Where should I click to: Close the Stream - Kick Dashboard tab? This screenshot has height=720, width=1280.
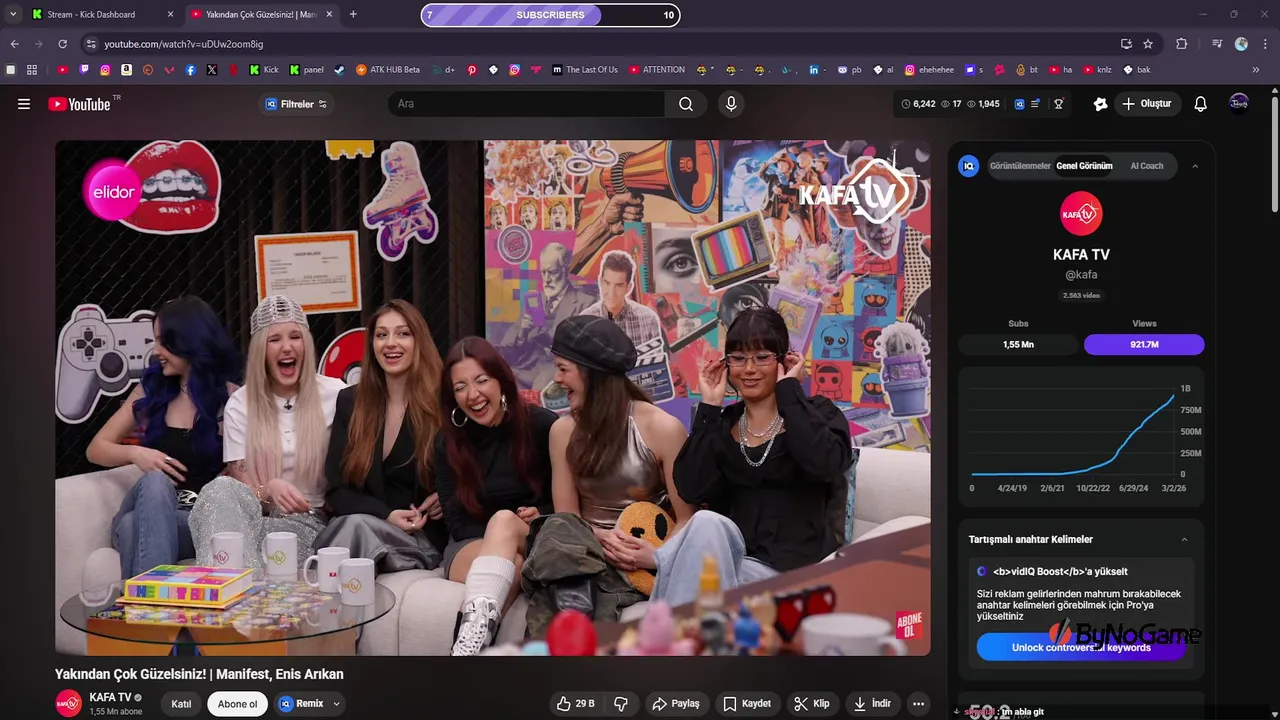point(170,14)
